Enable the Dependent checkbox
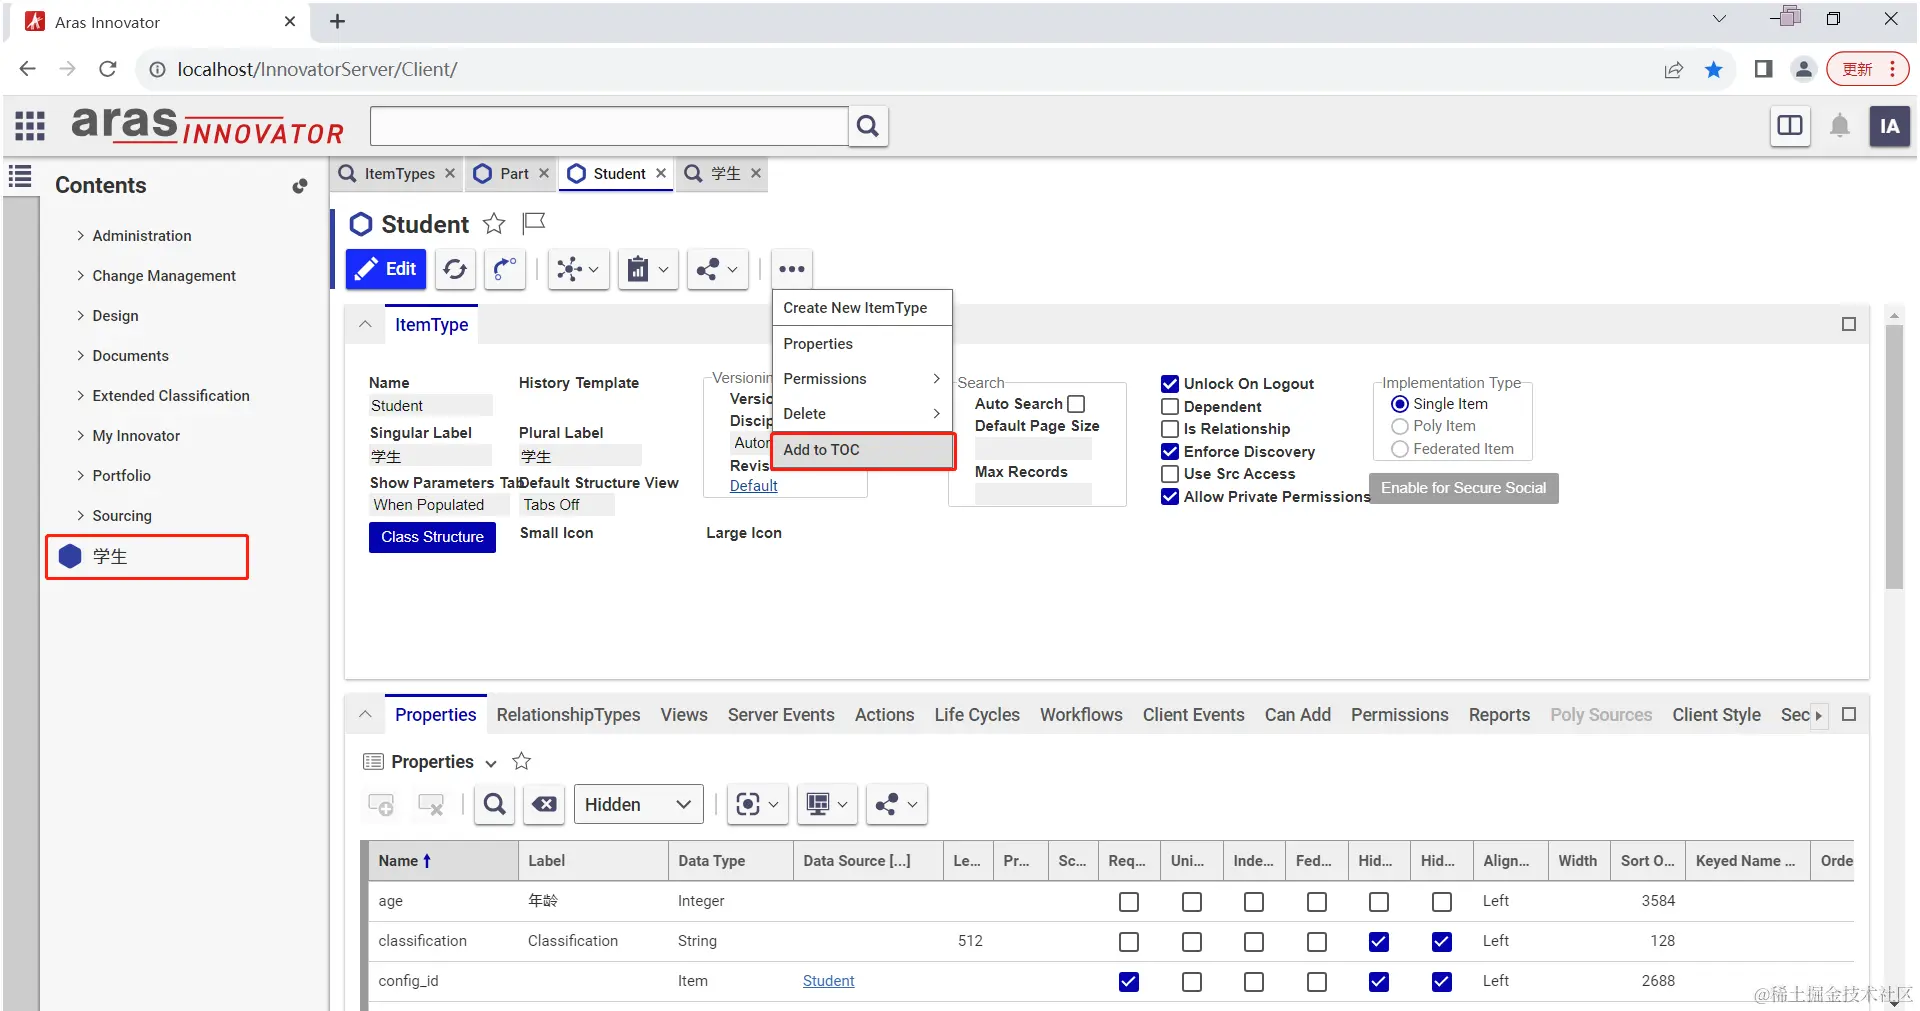The image size is (1920, 1011). coord(1170,406)
